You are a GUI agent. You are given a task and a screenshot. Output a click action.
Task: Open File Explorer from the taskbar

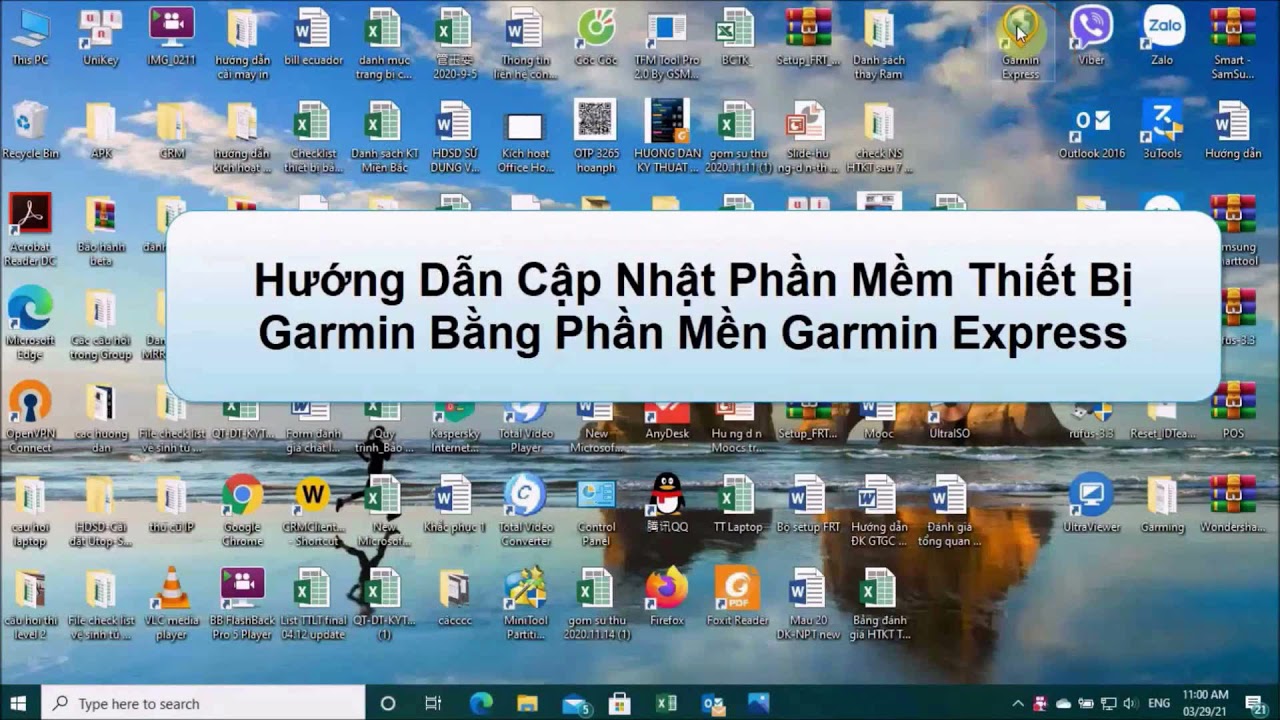(x=527, y=703)
